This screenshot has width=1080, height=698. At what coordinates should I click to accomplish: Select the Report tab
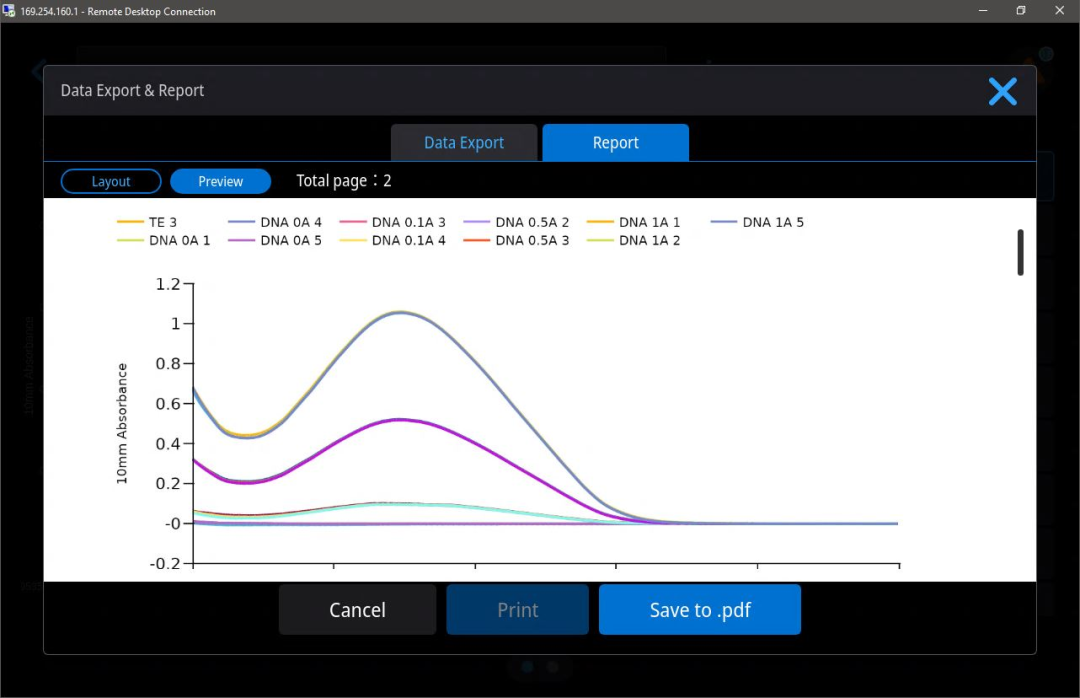click(615, 143)
